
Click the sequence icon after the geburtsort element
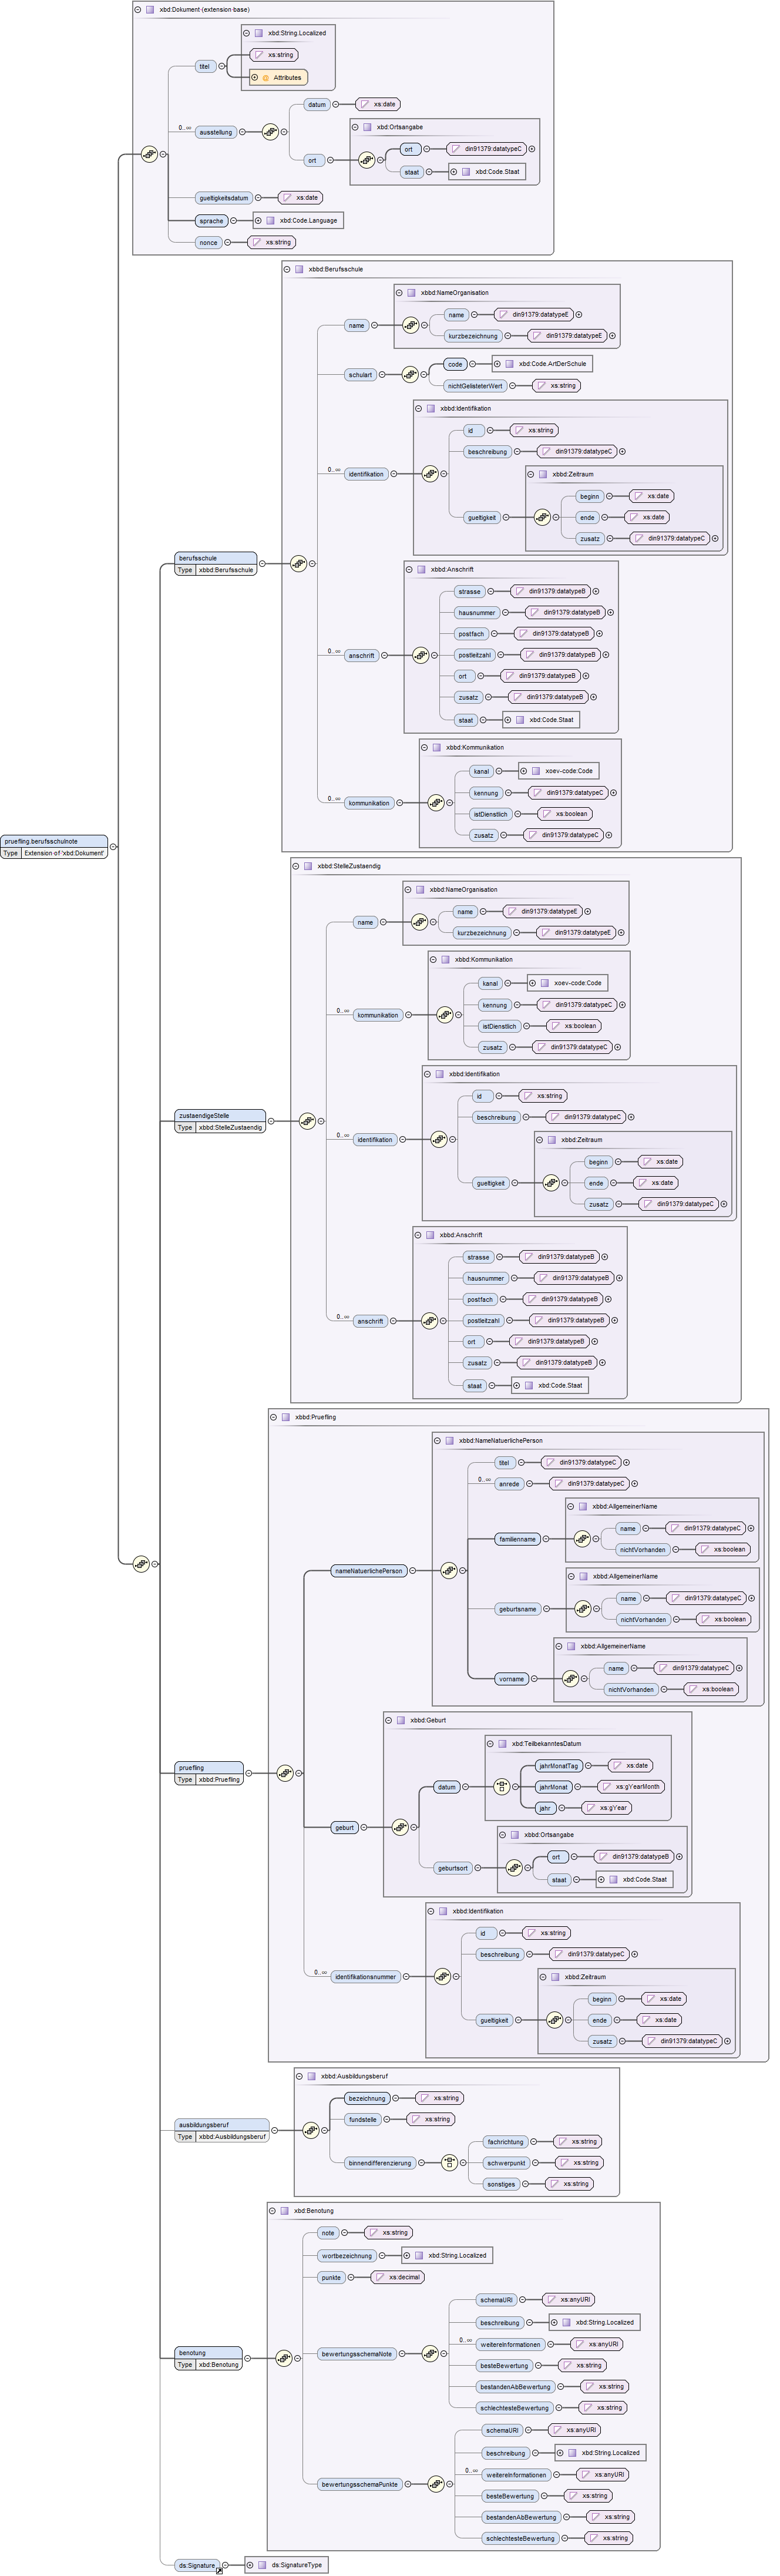pos(514,1868)
